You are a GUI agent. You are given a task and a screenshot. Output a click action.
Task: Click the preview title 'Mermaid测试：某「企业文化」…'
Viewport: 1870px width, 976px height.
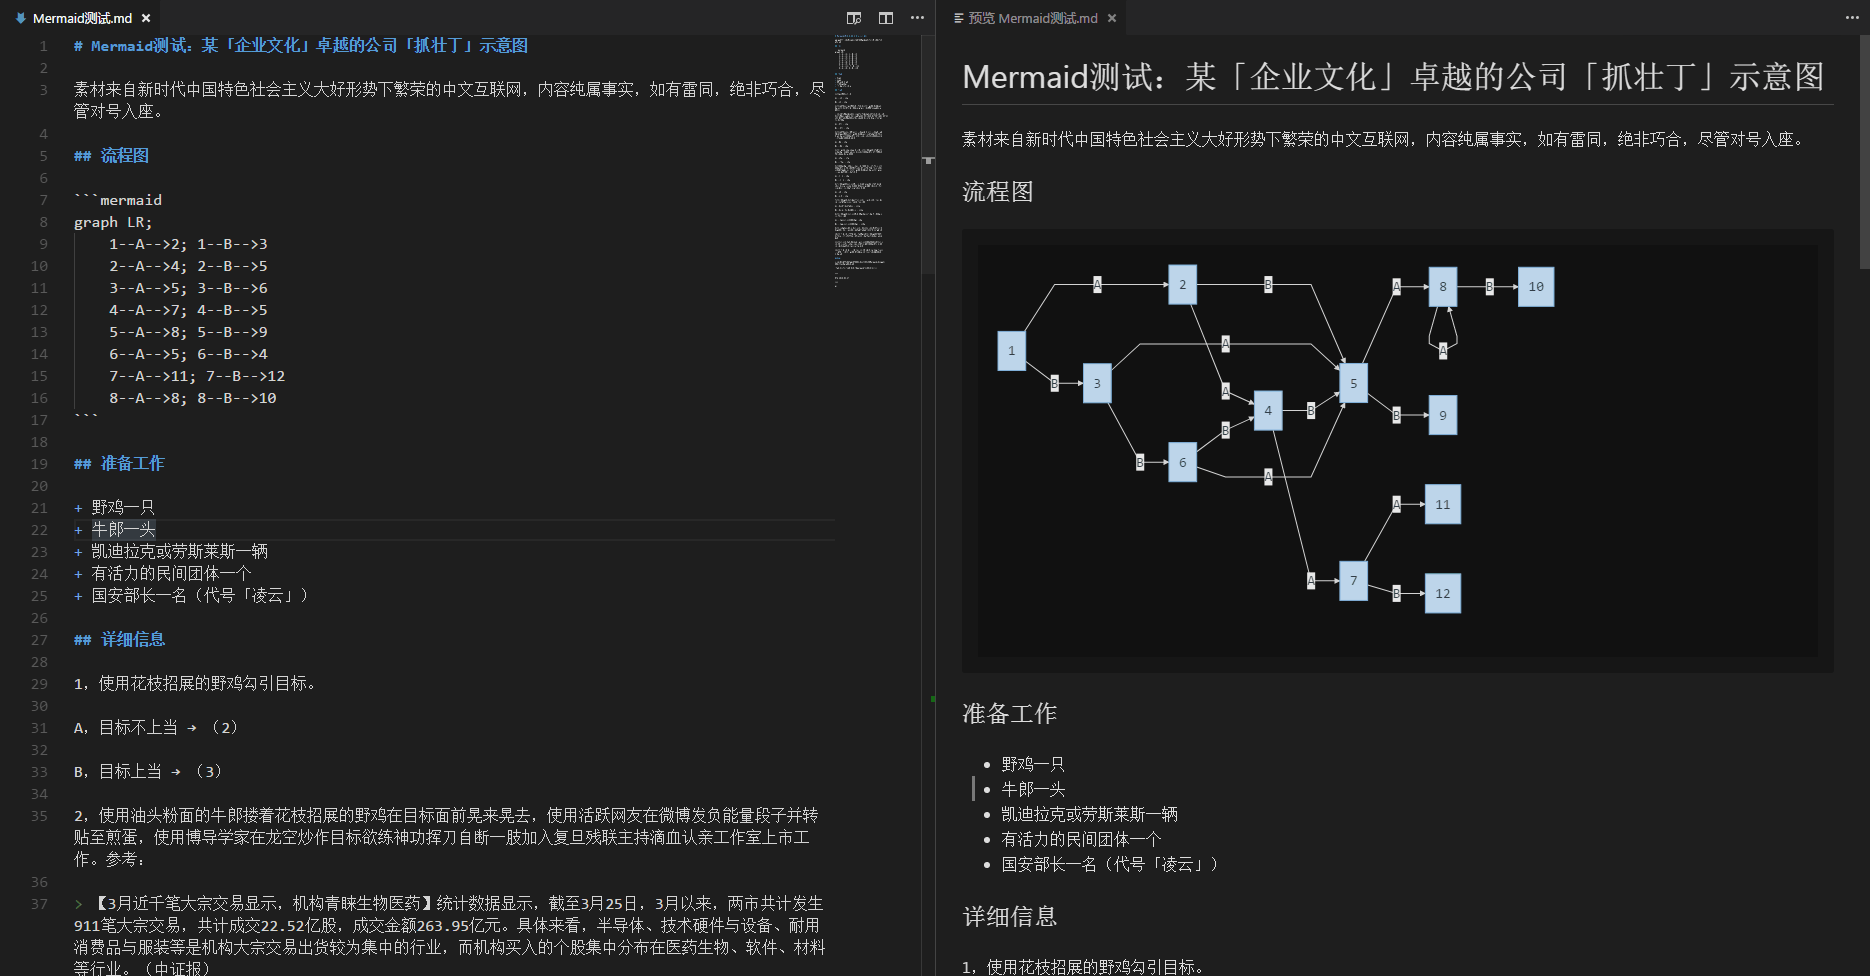1393,77
